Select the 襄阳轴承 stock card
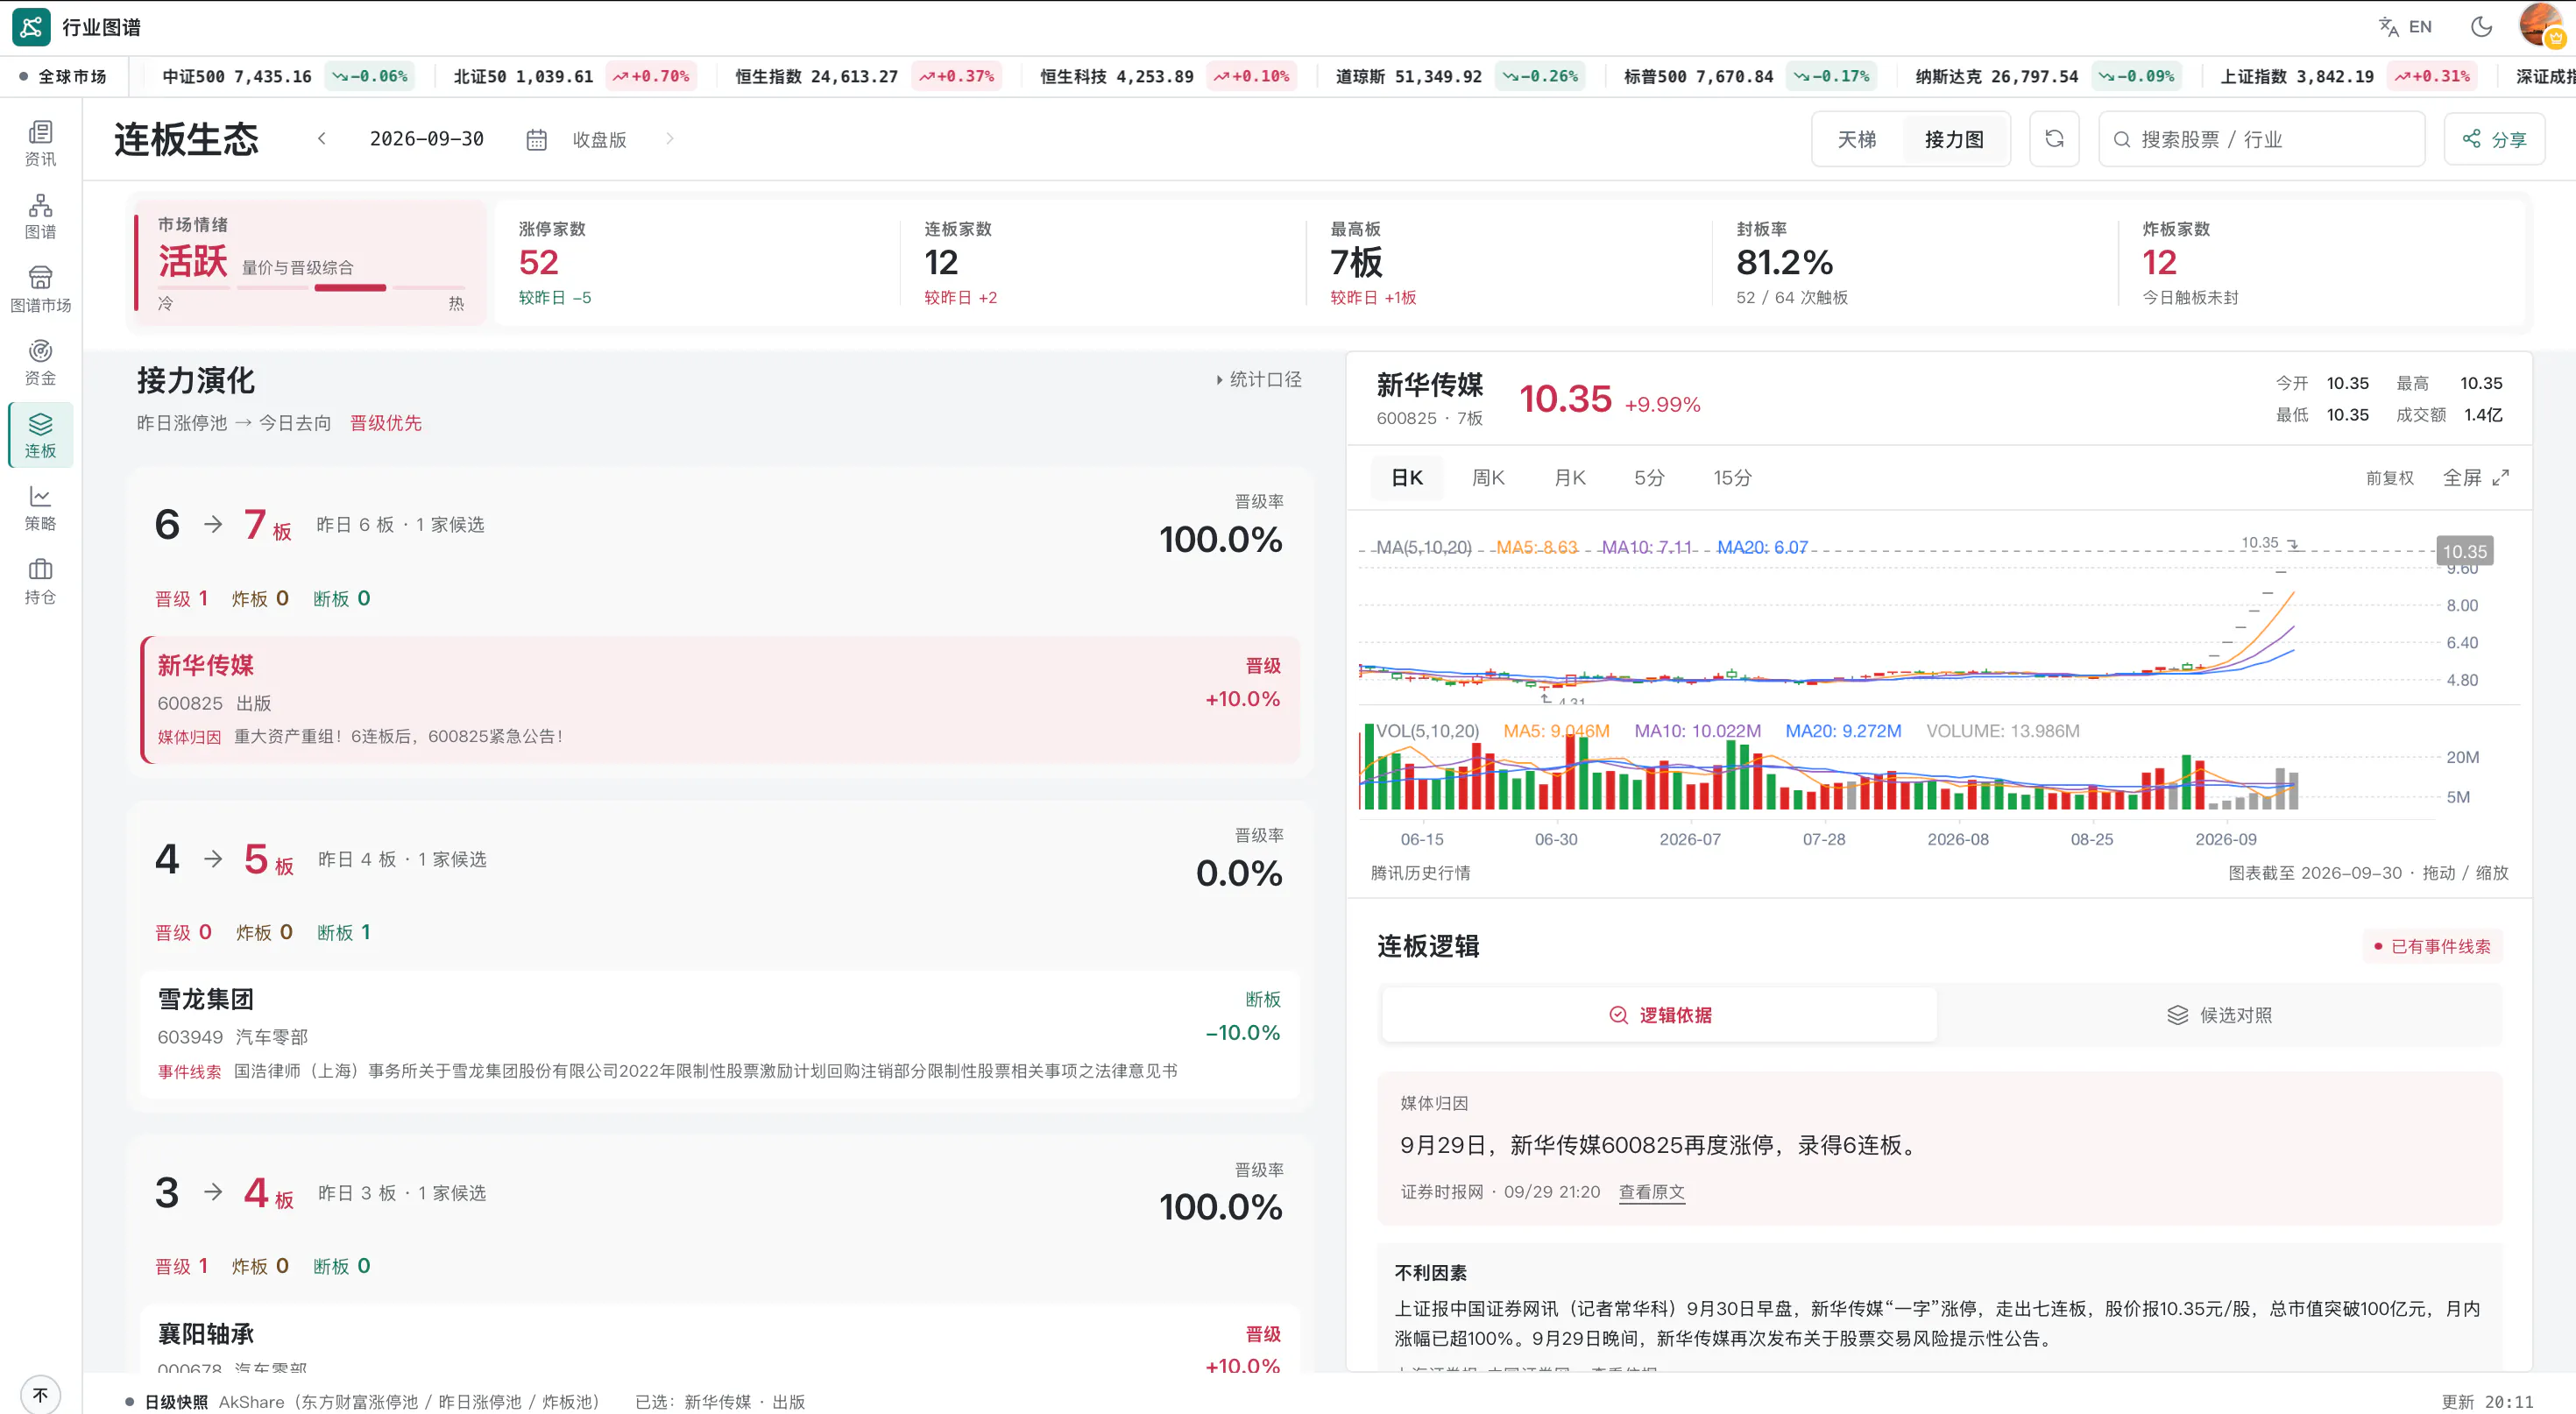The width and height of the screenshot is (2576, 1414). [720, 1340]
